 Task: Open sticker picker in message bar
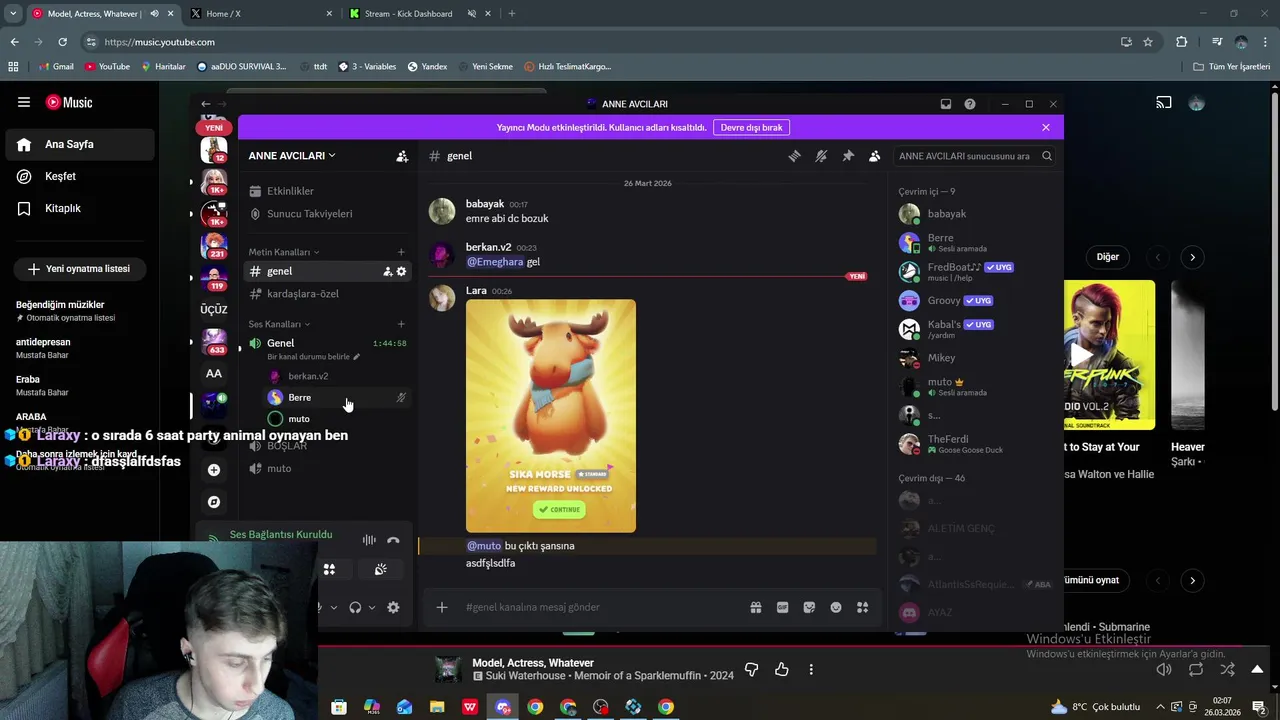tap(809, 607)
